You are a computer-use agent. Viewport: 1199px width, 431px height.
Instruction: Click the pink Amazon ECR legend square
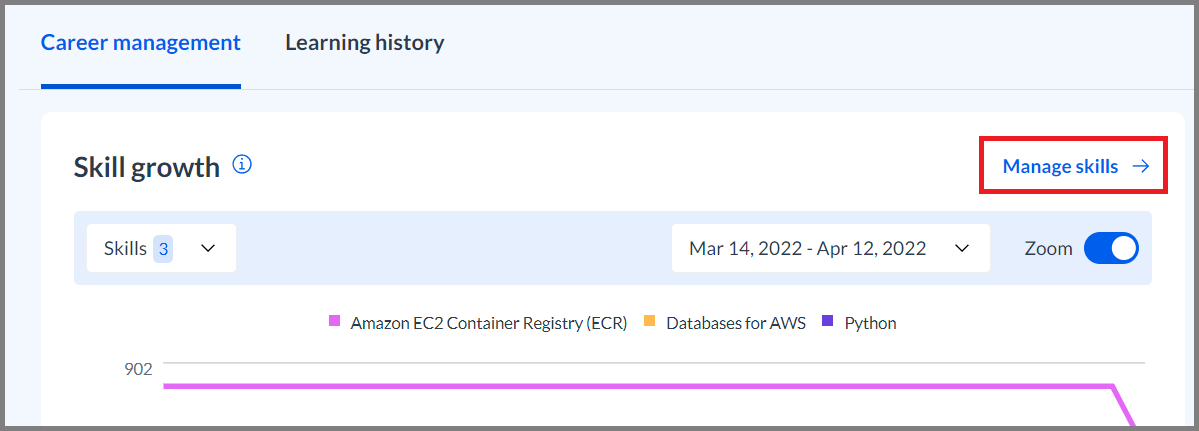click(x=335, y=322)
